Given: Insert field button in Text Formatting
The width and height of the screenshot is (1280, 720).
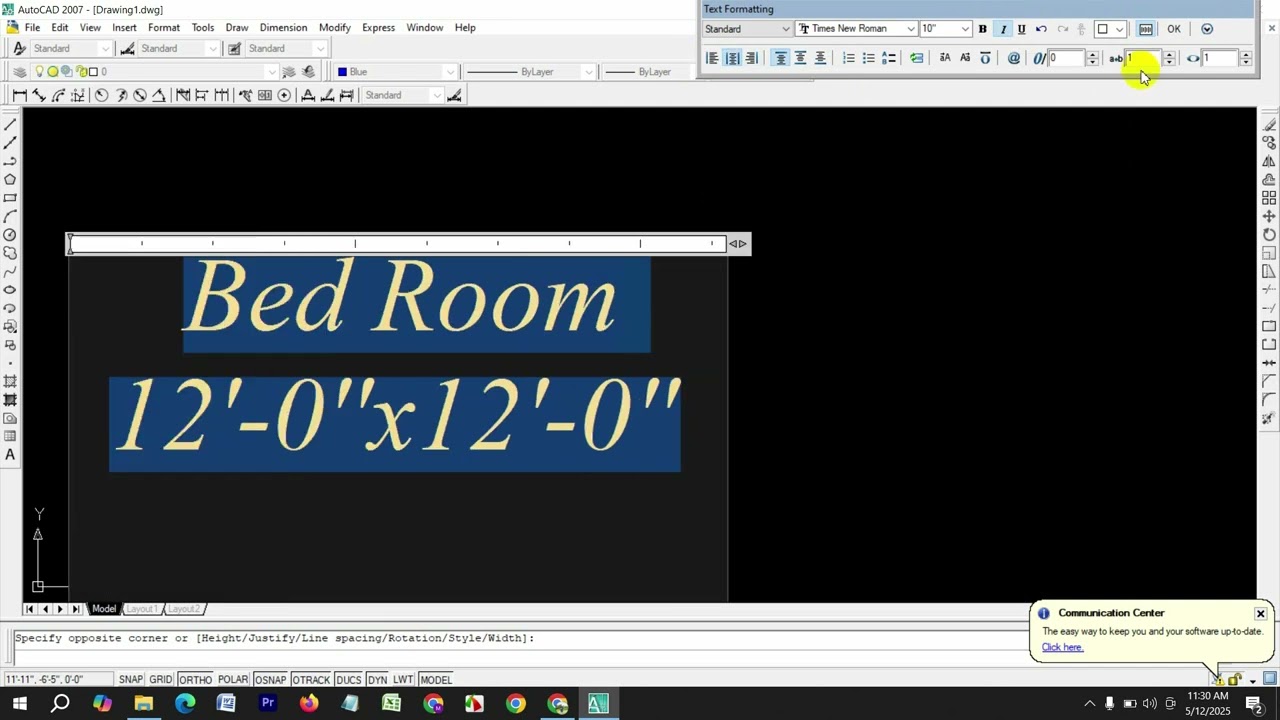Looking at the screenshot, I should pyautogui.click(x=917, y=58).
